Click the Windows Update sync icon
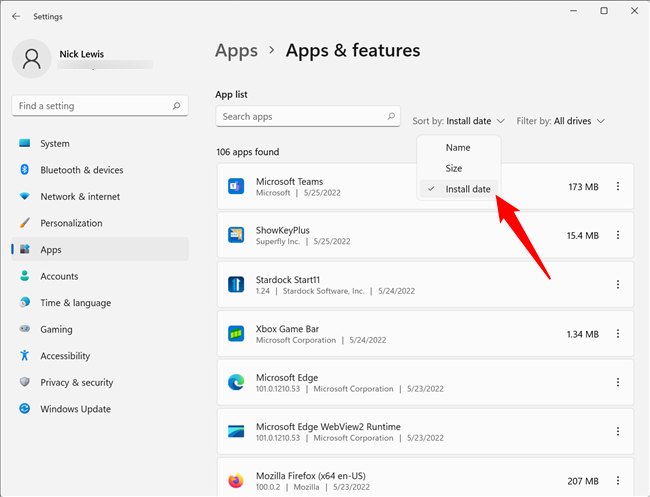The width and height of the screenshot is (650, 497). [24, 408]
